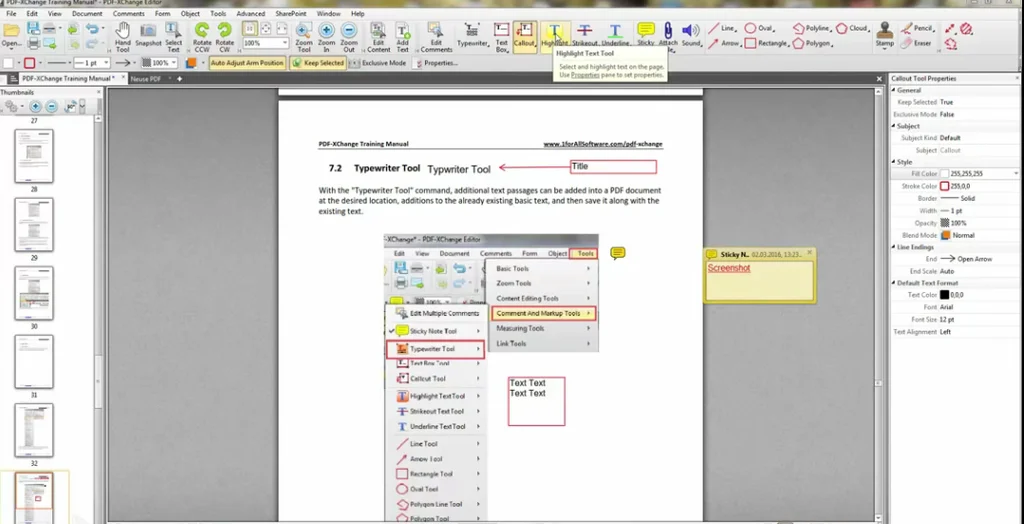Toggle Exclusive Mode
This screenshot has width=1024, height=524.
[378, 63]
